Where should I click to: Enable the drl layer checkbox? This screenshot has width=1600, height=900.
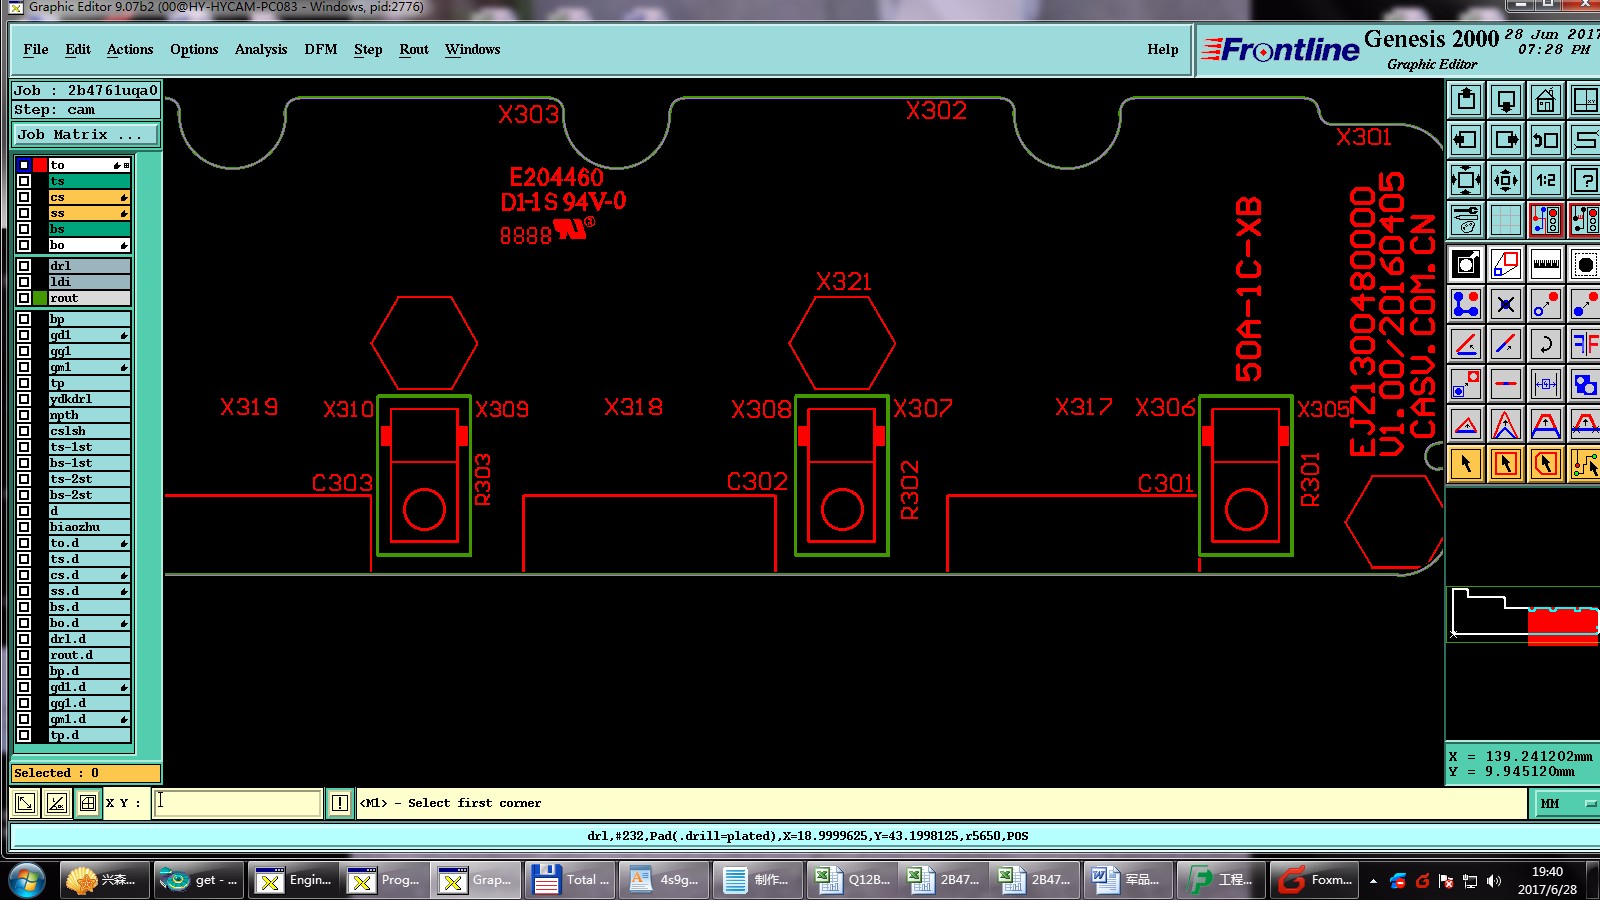[24, 266]
